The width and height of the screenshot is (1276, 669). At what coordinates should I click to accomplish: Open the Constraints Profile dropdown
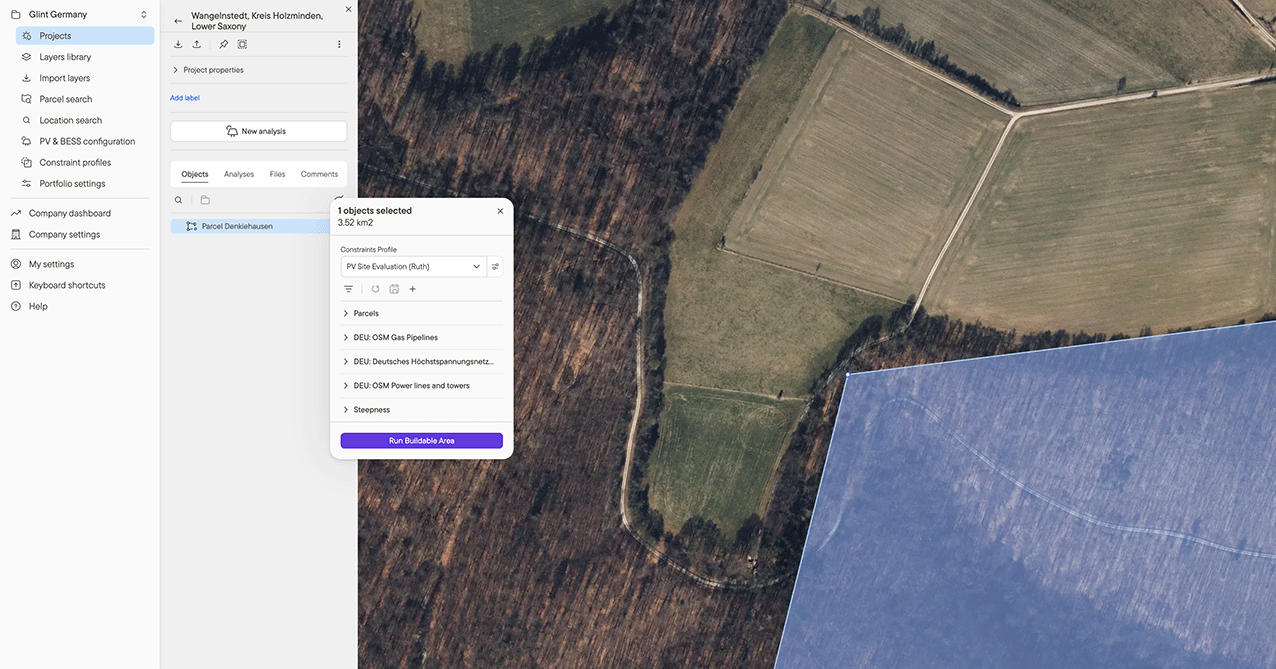coord(413,267)
